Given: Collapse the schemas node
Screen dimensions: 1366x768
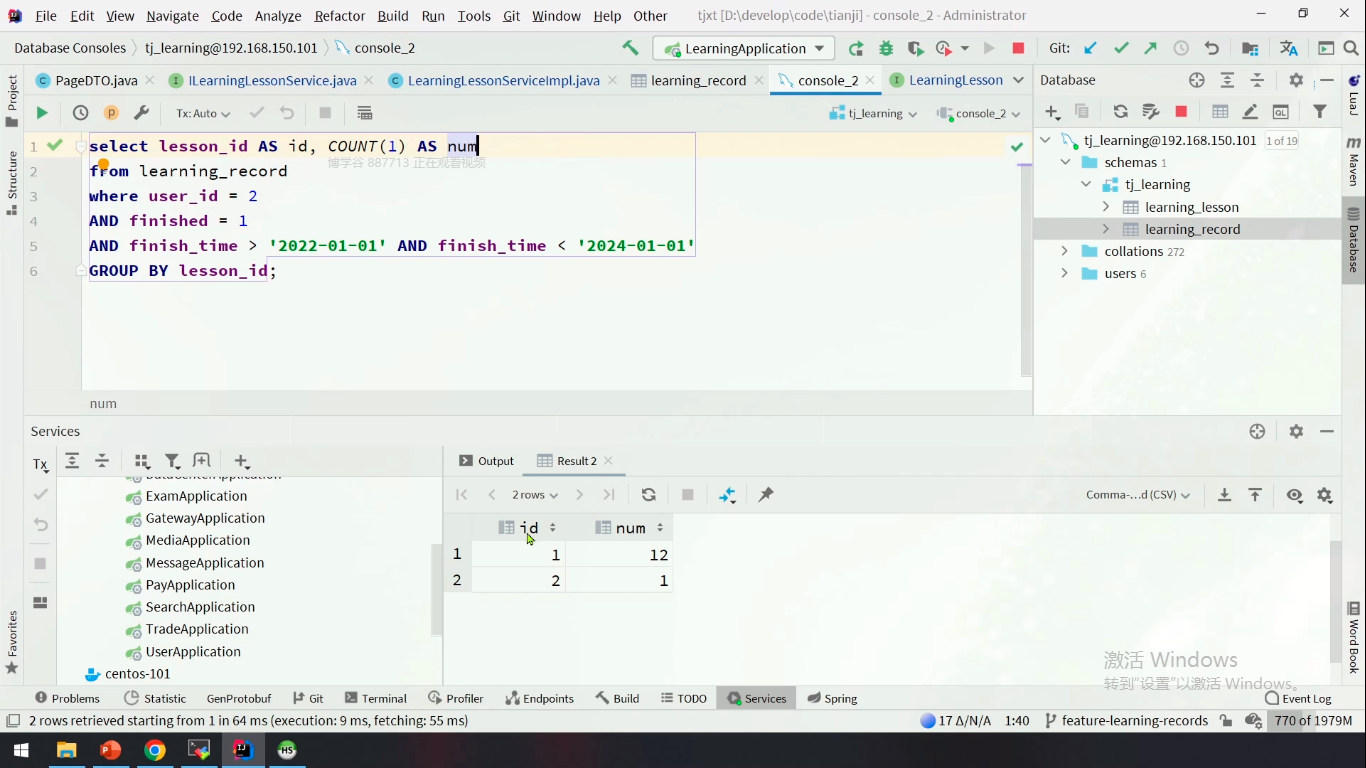Looking at the screenshot, I should [1065, 162].
